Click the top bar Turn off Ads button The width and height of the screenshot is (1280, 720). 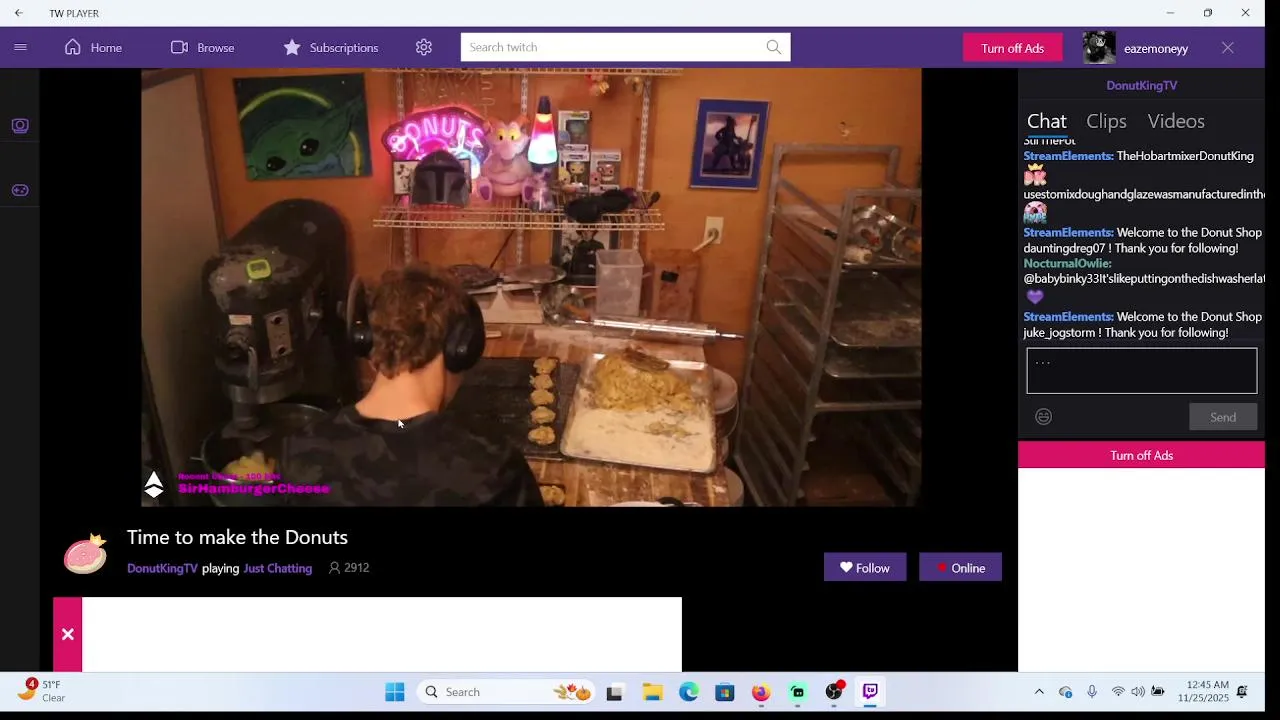coord(1012,48)
